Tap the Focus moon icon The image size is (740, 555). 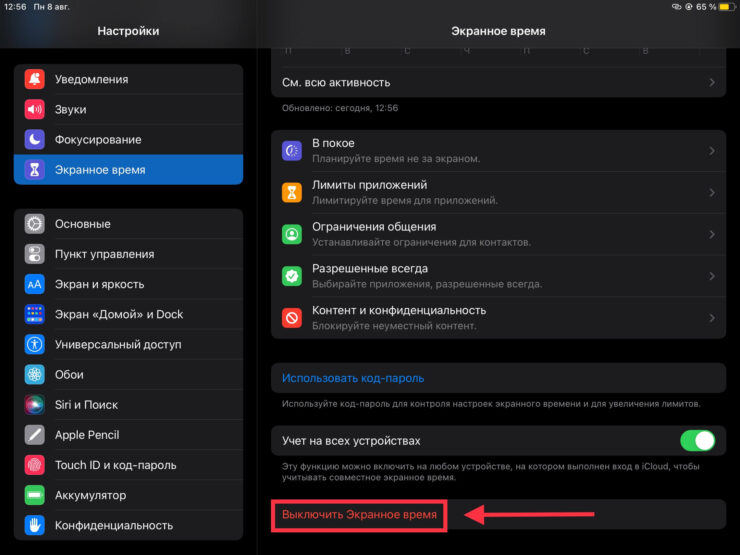[35, 140]
